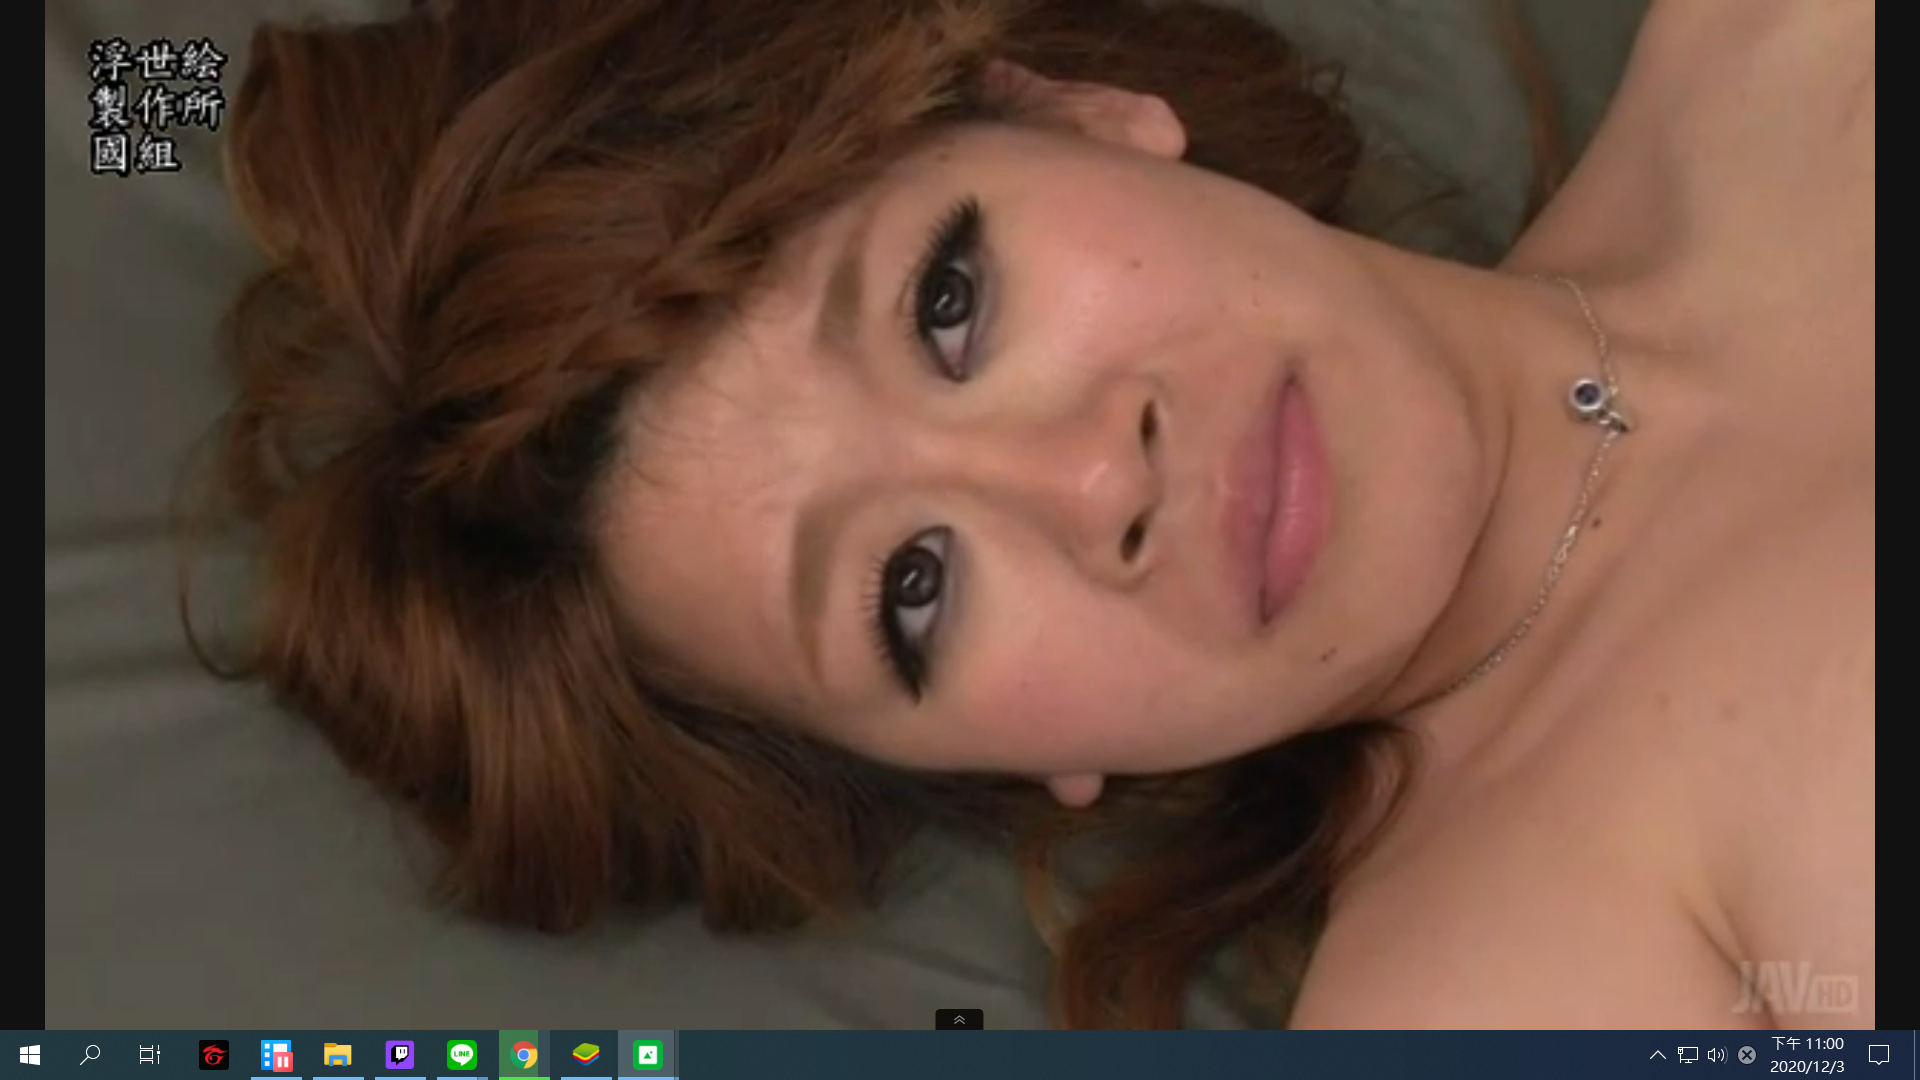The width and height of the screenshot is (1920, 1080).
Task: Switch to the Google Chrome window
Action: click(524, 1055)
